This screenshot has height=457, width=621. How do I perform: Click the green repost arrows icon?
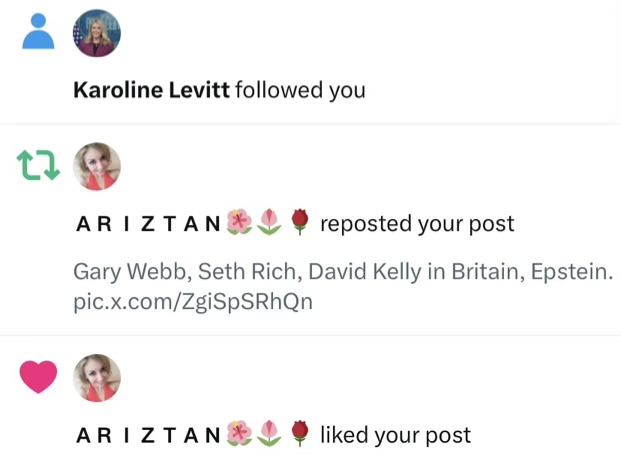coord(38,165)
